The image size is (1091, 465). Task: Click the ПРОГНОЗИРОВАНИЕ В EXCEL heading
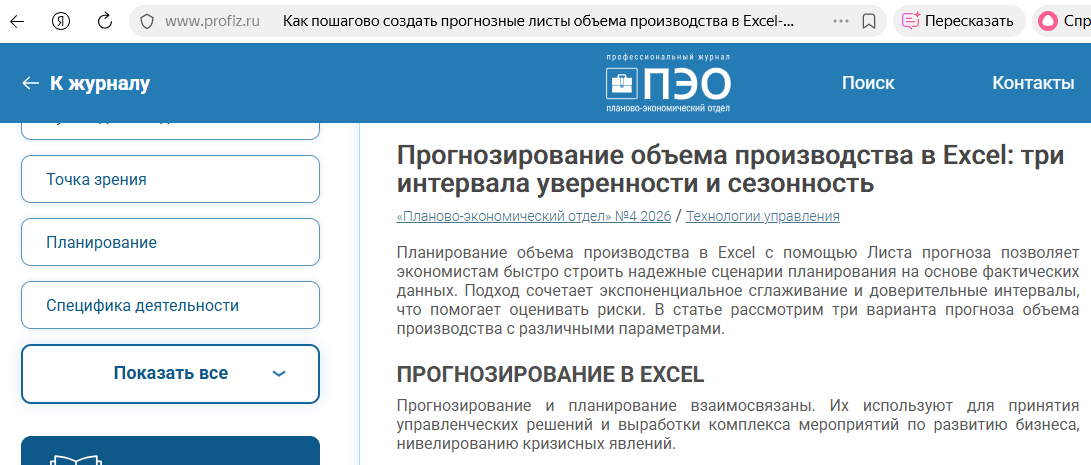[550, 375]
